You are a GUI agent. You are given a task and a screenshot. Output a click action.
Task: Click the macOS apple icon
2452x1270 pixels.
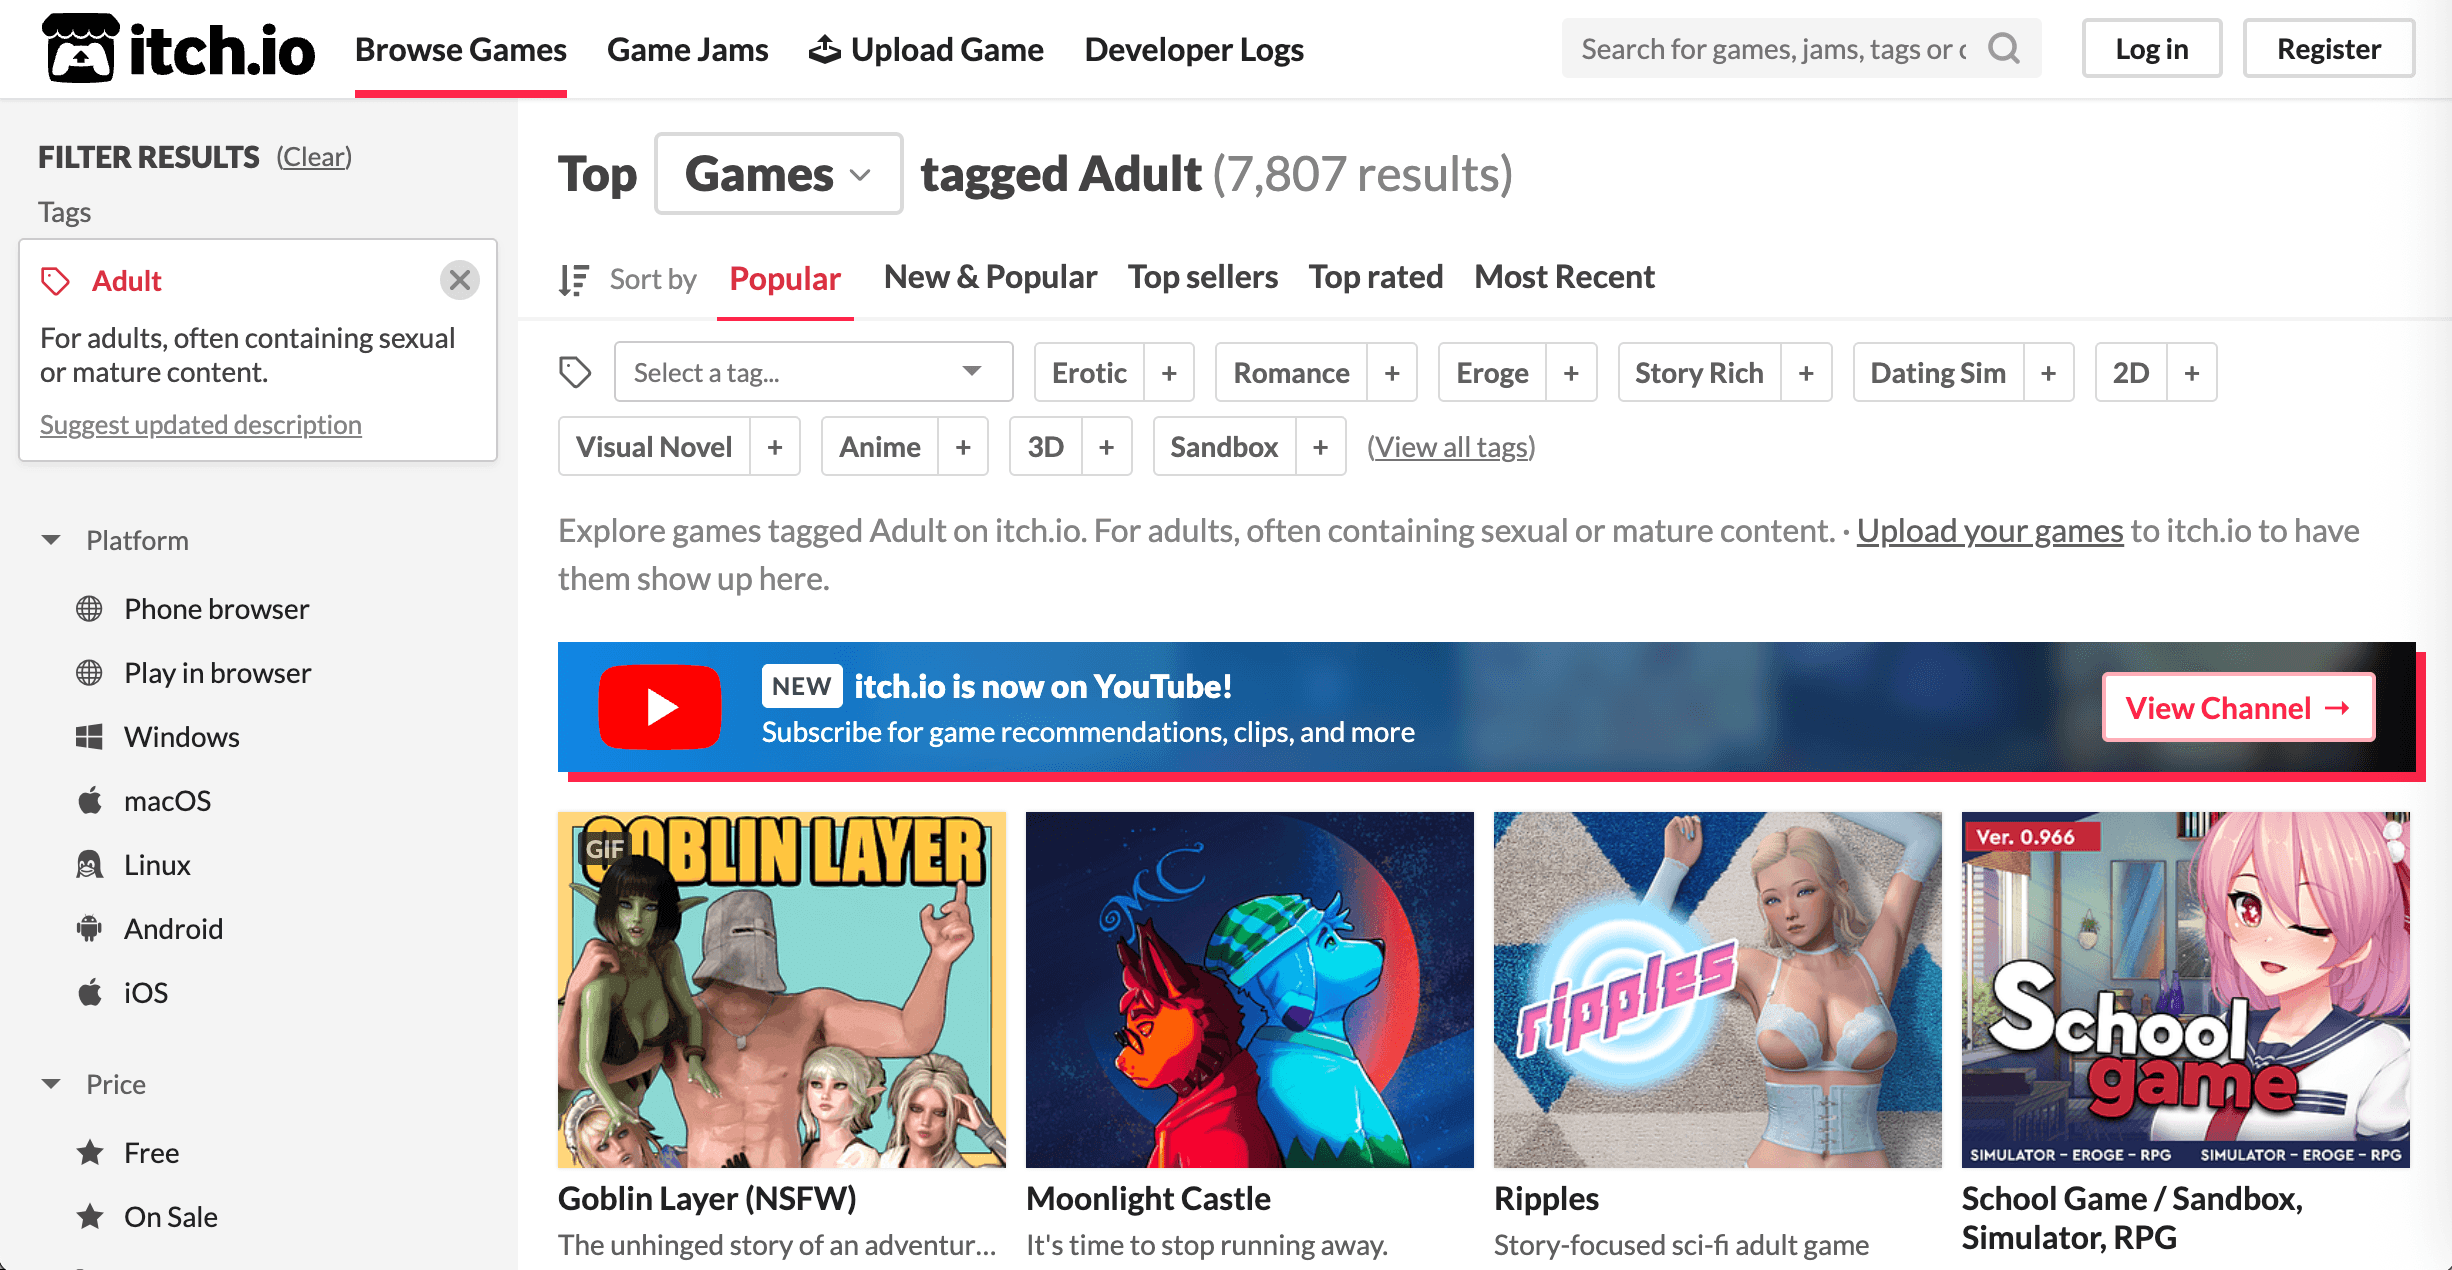[89, 800]
